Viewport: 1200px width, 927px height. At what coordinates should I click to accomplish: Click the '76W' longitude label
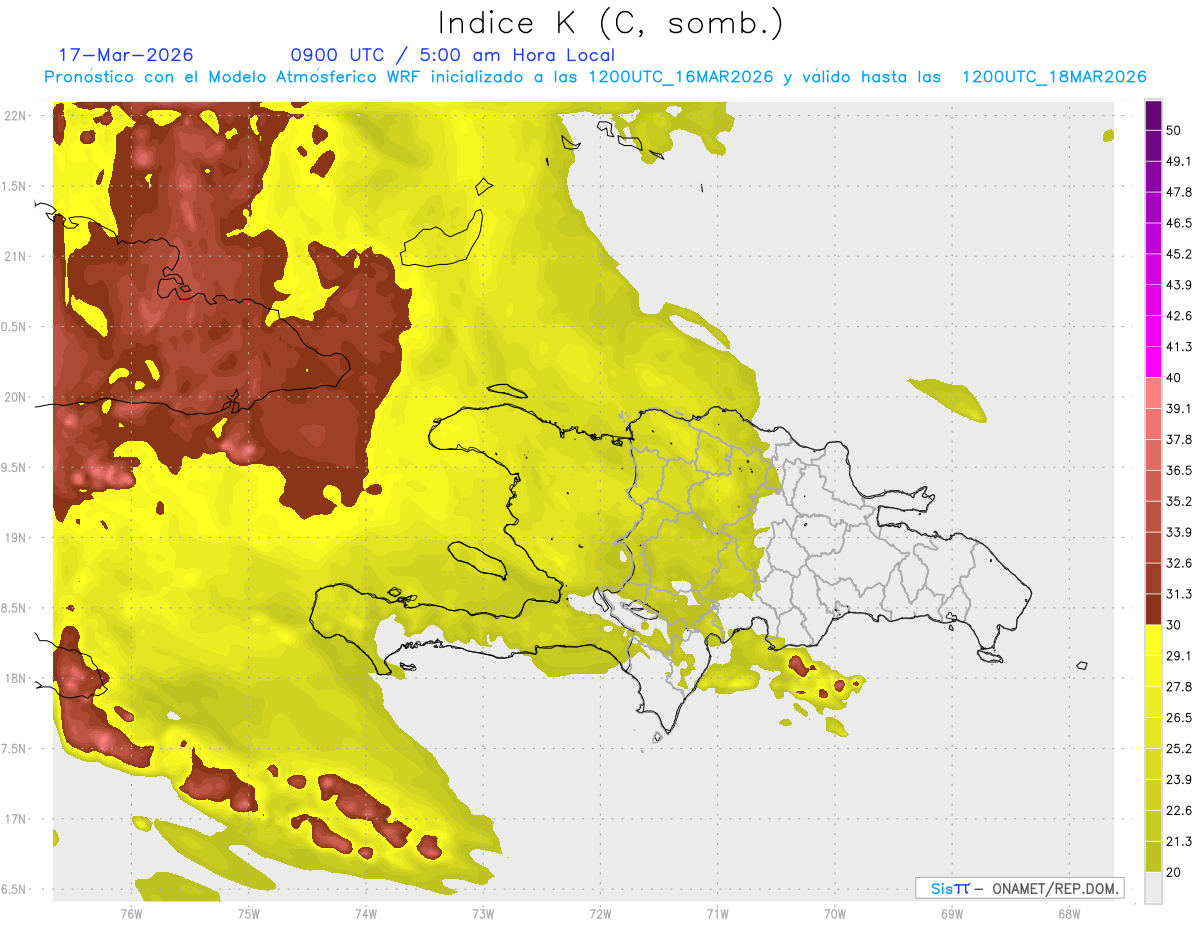tap(131, 913)
